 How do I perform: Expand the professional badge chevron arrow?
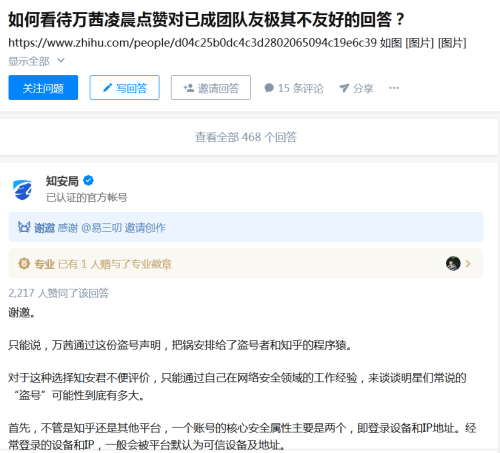click(468, 264)
